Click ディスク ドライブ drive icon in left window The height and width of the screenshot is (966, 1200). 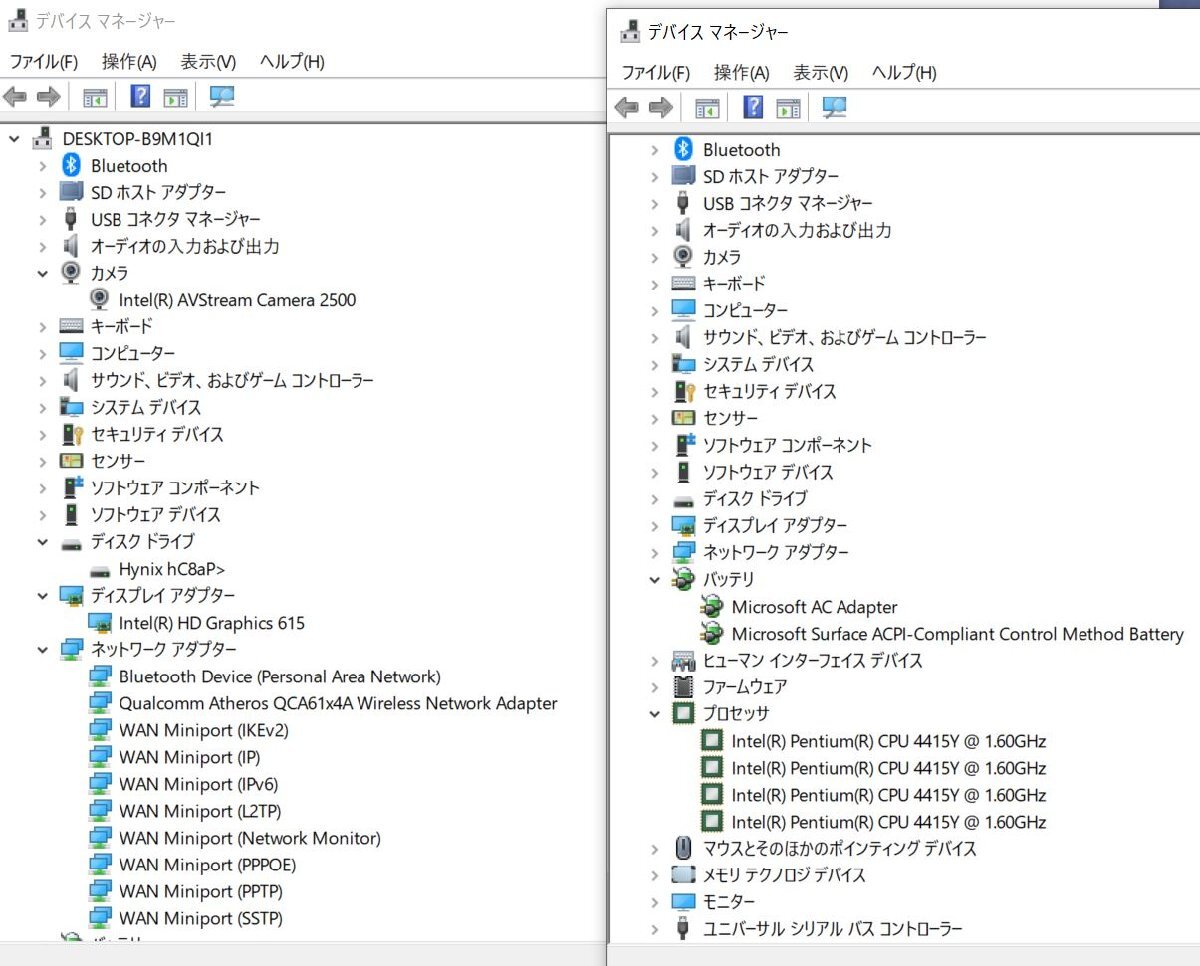click(x=71, y=543)
